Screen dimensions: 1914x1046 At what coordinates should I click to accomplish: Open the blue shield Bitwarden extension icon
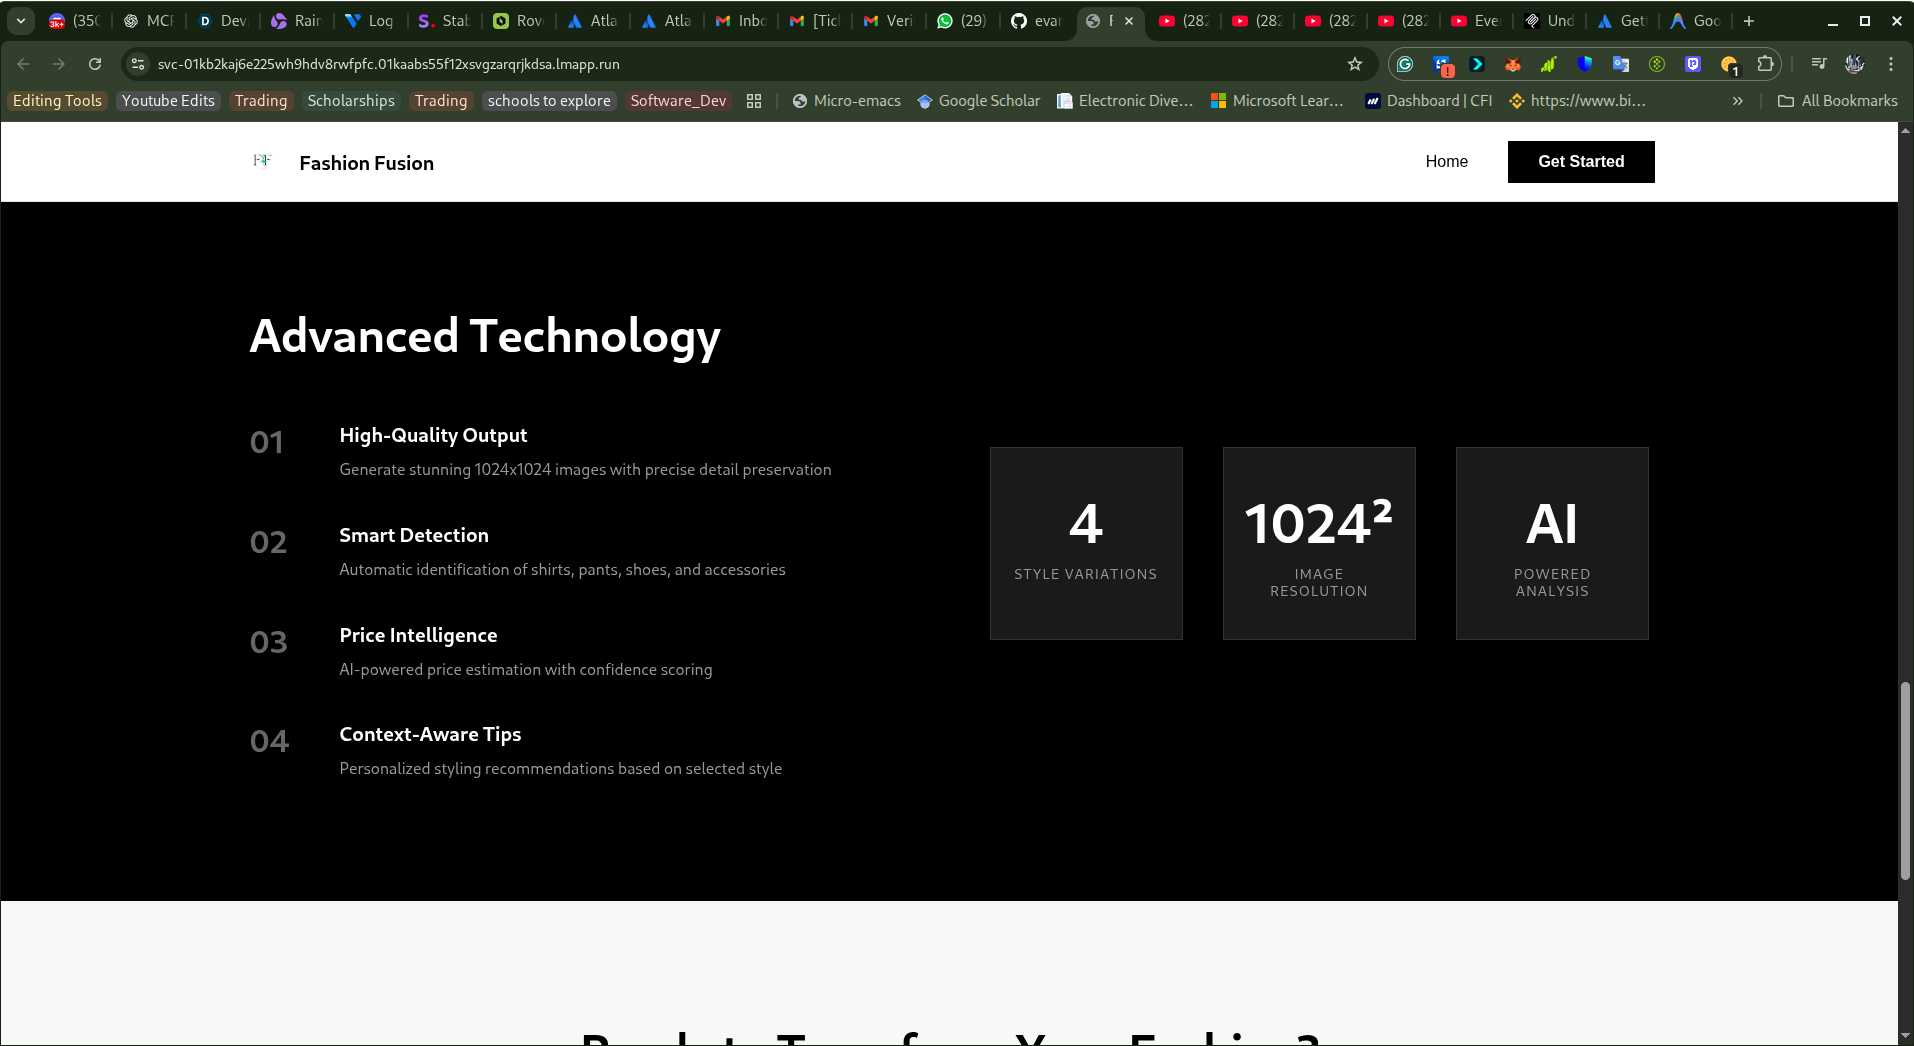point(1585,64)
